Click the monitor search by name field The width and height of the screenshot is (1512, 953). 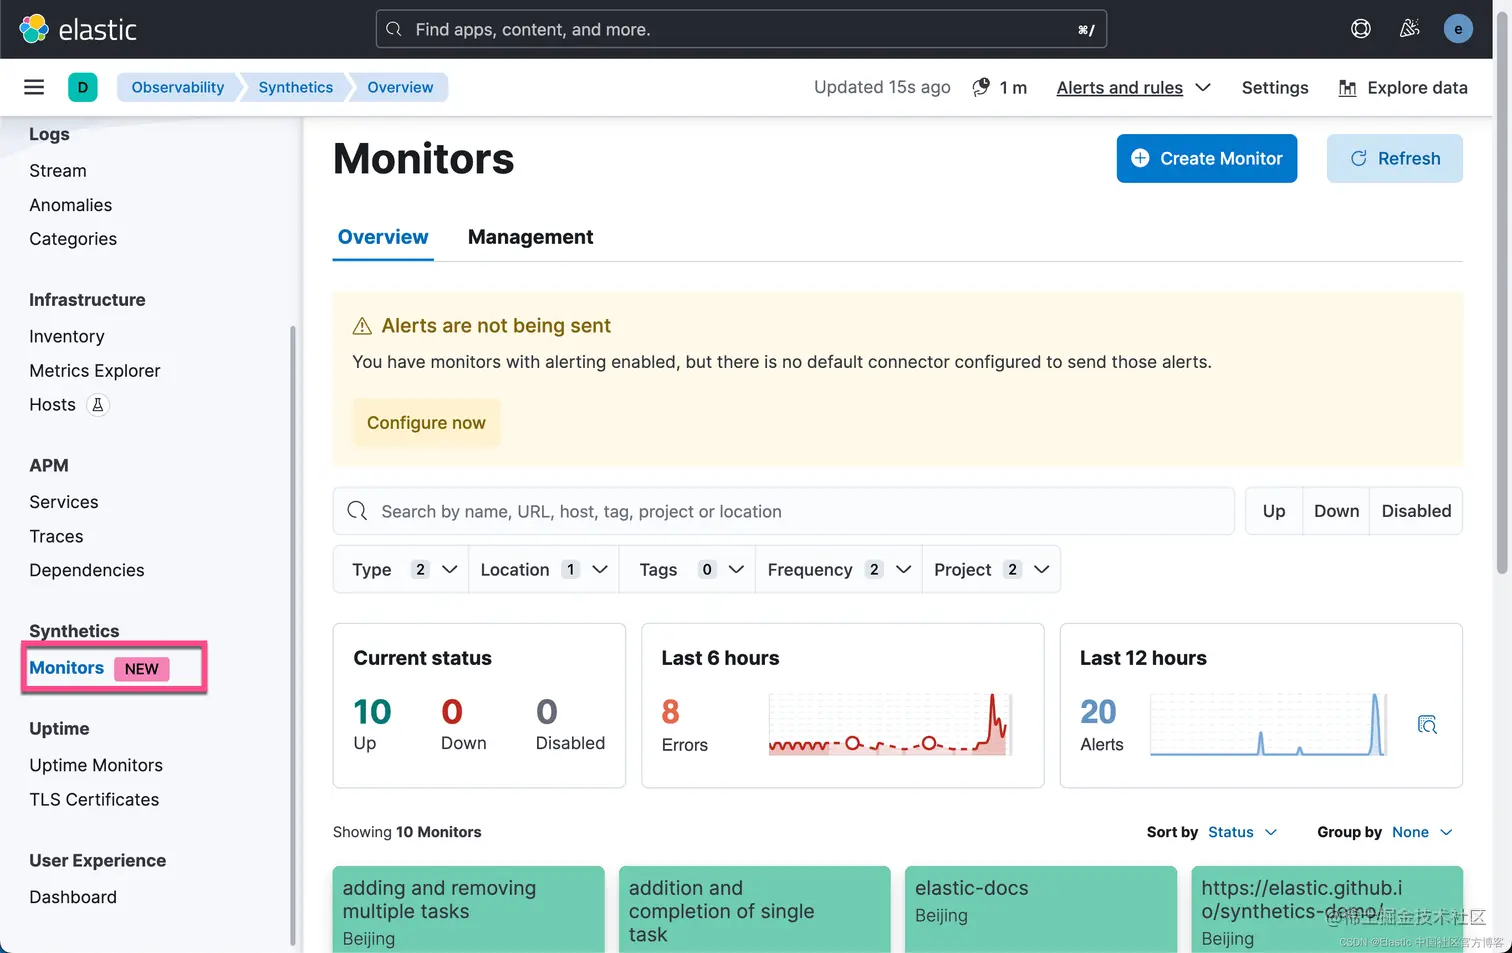click(x=783, y=511)
